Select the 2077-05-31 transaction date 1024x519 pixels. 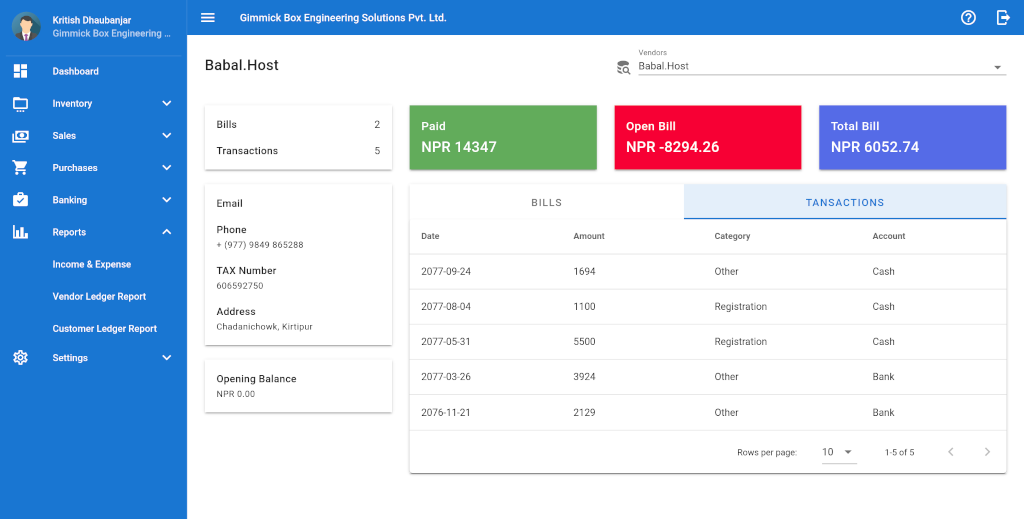(446, 342)
